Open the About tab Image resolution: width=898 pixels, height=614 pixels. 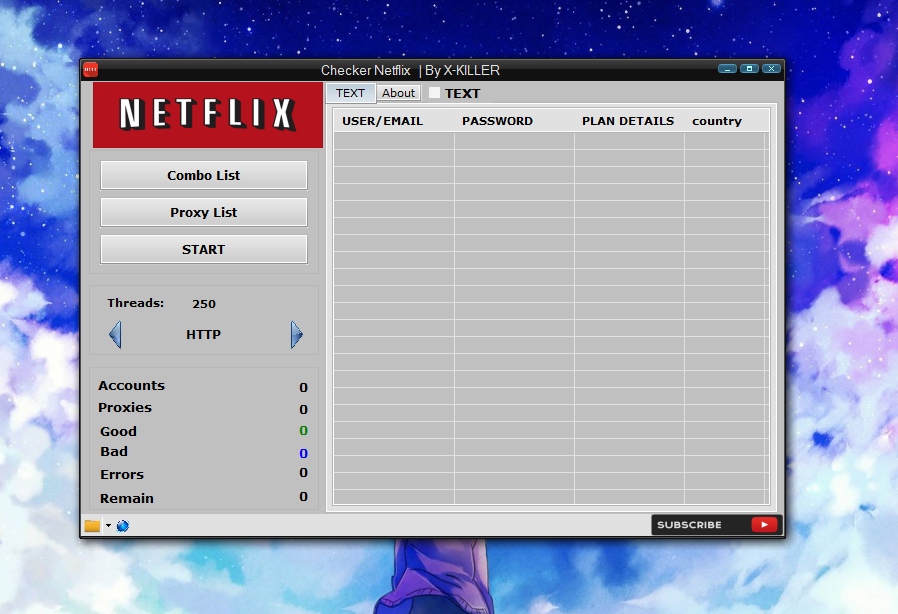click(x=399, y=93)
